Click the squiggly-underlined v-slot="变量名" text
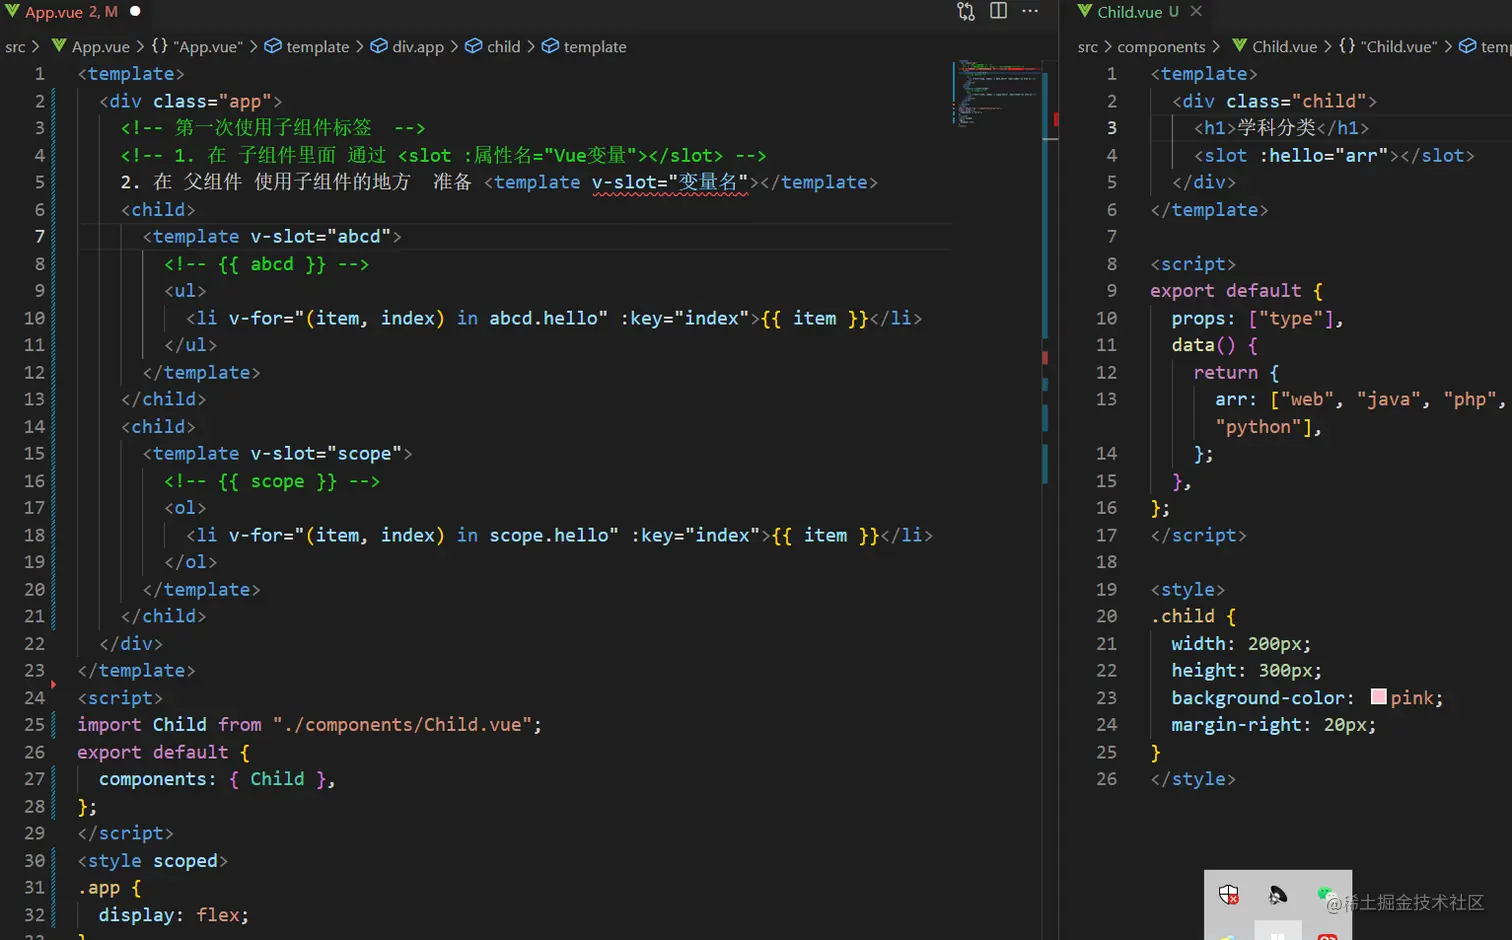The width and height of the screenshot is (1512, 940). (669, 182)
